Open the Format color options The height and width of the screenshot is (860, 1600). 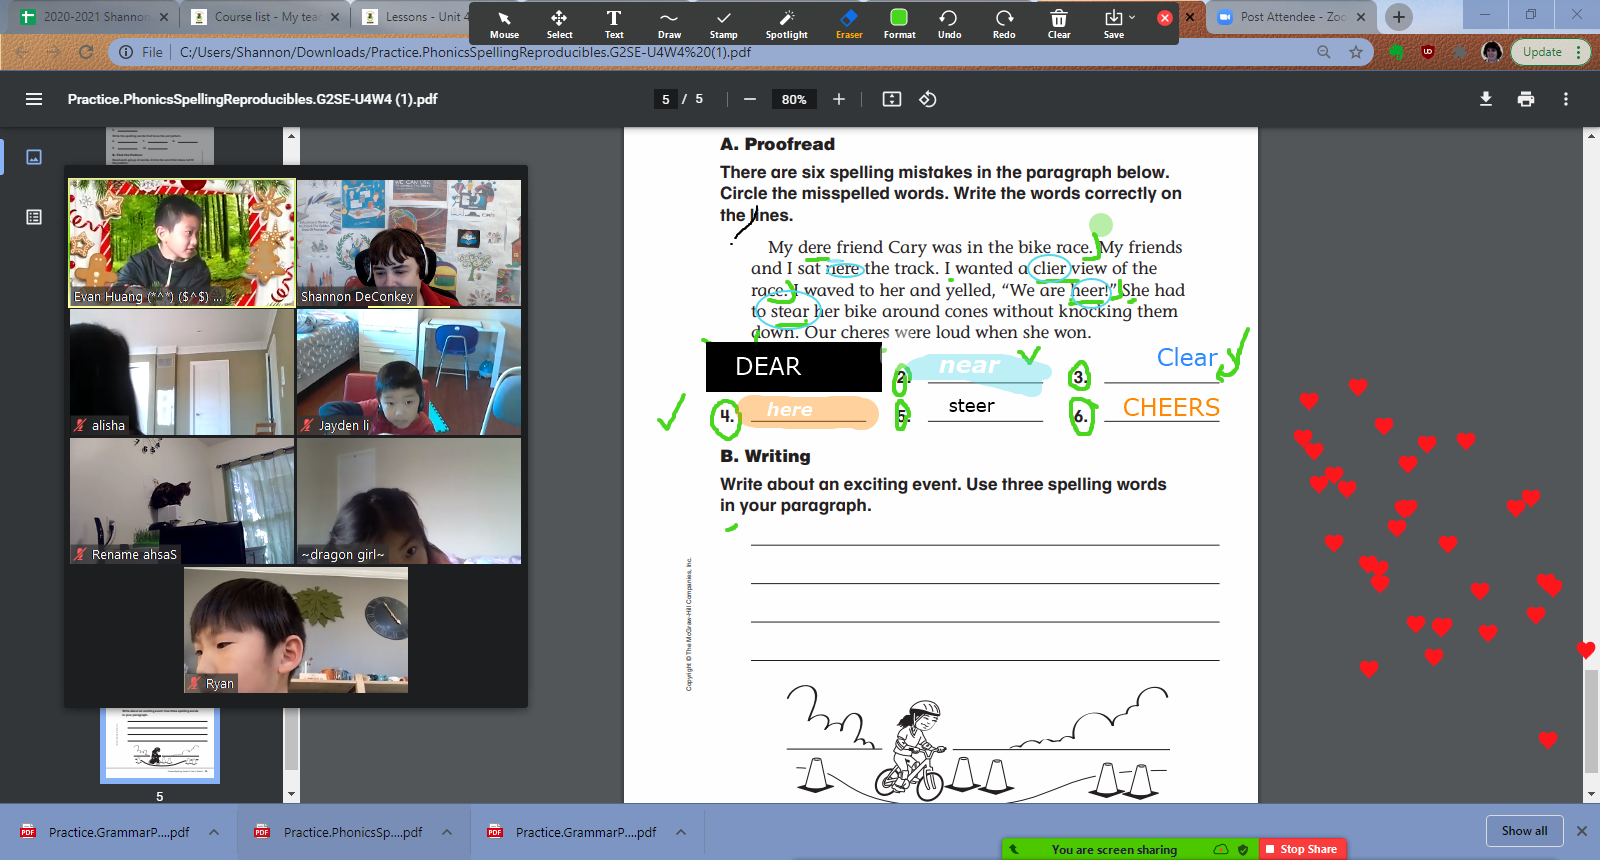(x=899, y=24)
